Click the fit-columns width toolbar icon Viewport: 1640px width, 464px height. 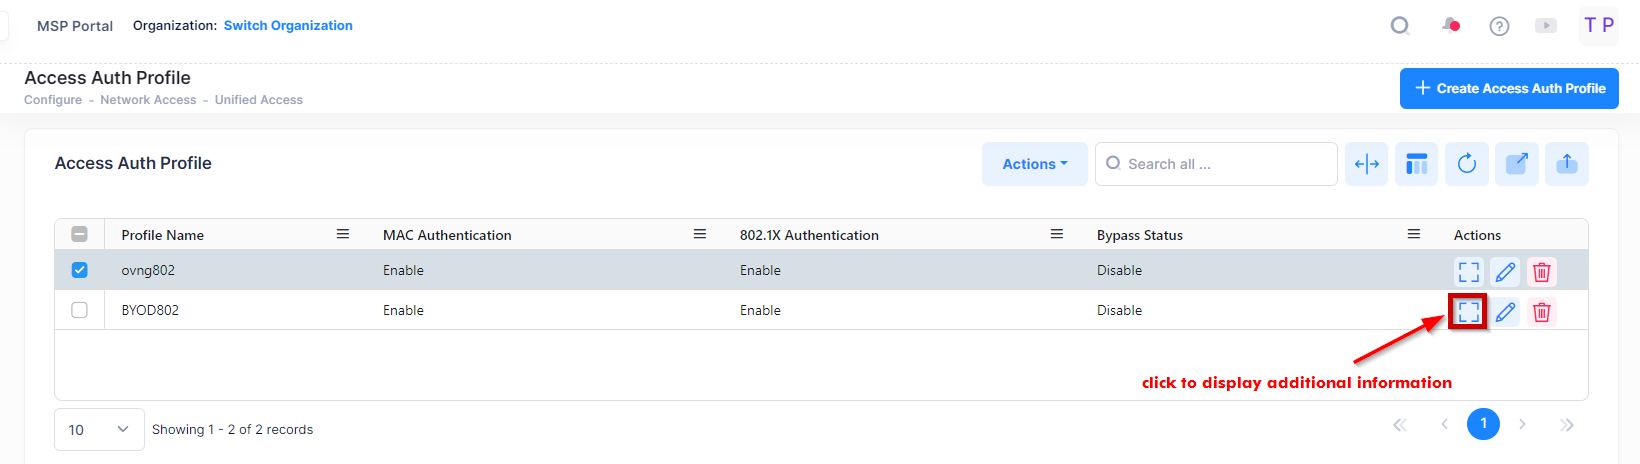click(x=1367, y=164)
